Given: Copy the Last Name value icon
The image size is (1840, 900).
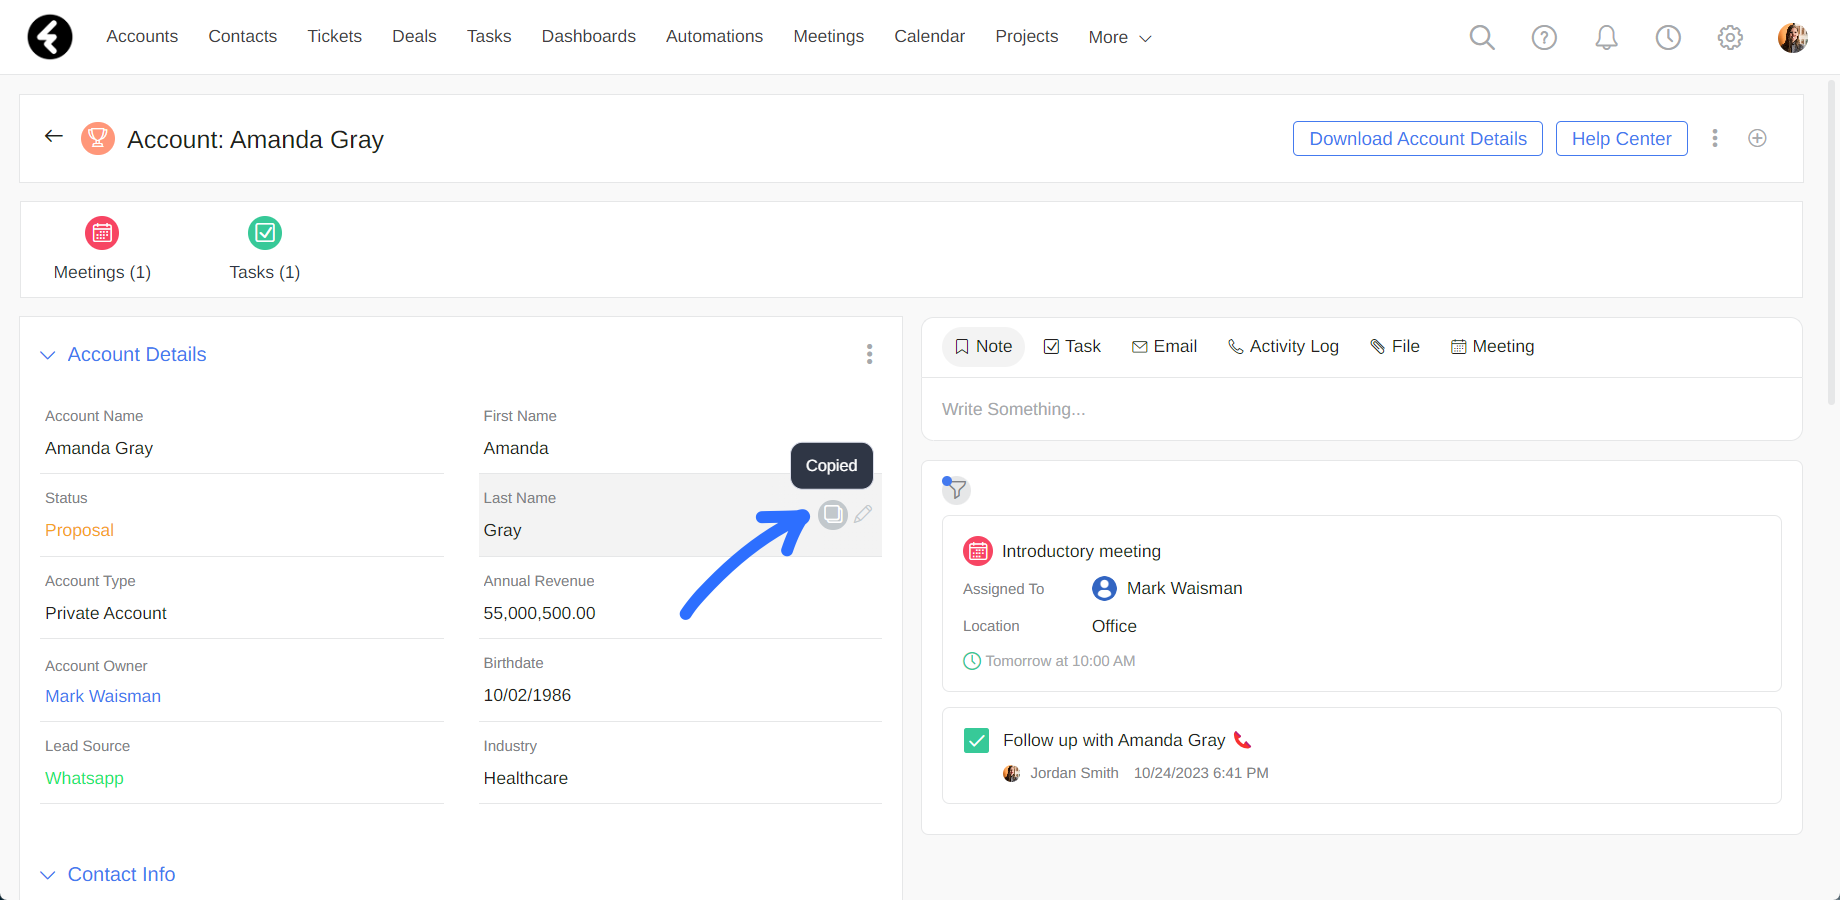Looking at the screenshot, I should (x=833, y=514).
